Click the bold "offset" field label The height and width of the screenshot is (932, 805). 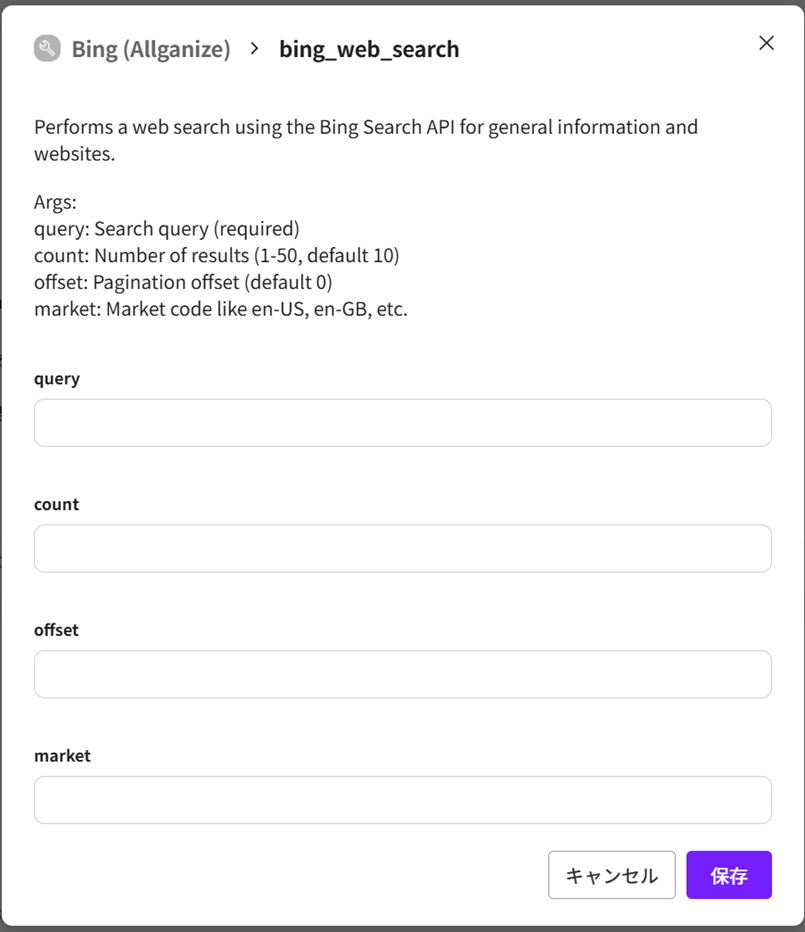pyautogui.click(x=56, y=630)
